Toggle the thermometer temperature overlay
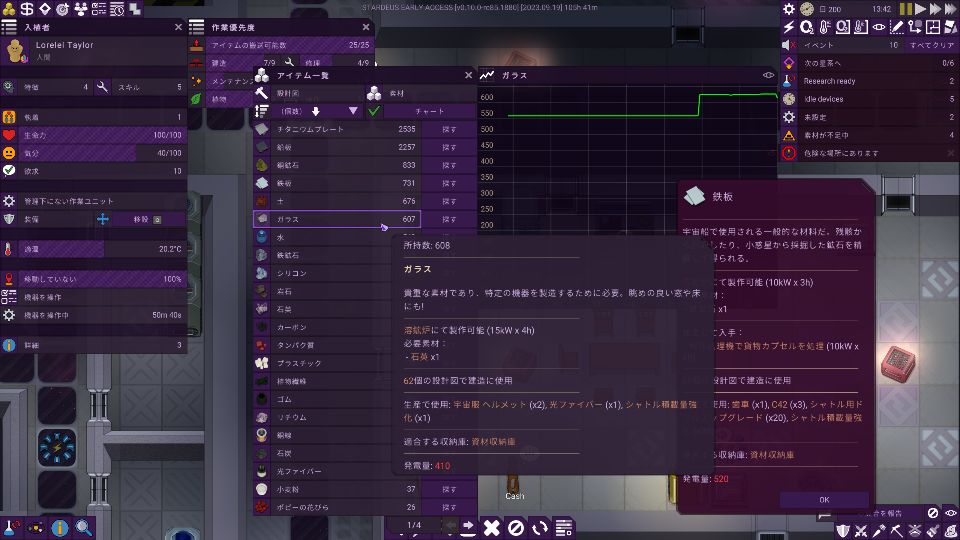 pyautogui.click(x=825, y=27)
